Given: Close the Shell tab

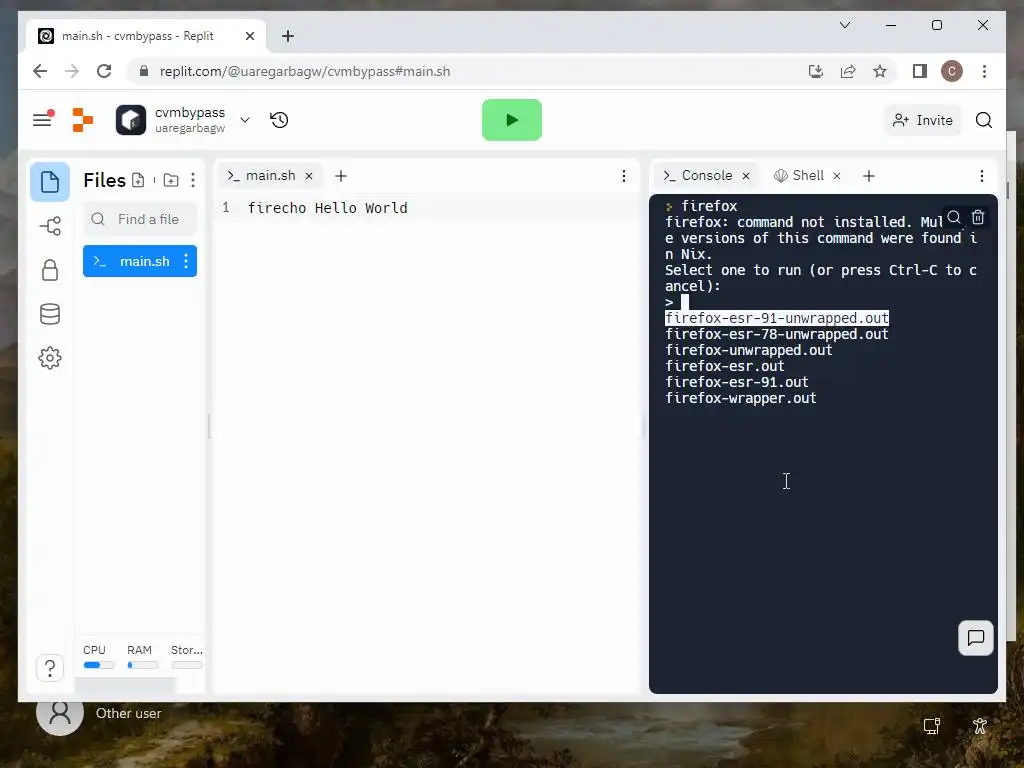Looking at the screenshot, I should (x=837, y=176).
